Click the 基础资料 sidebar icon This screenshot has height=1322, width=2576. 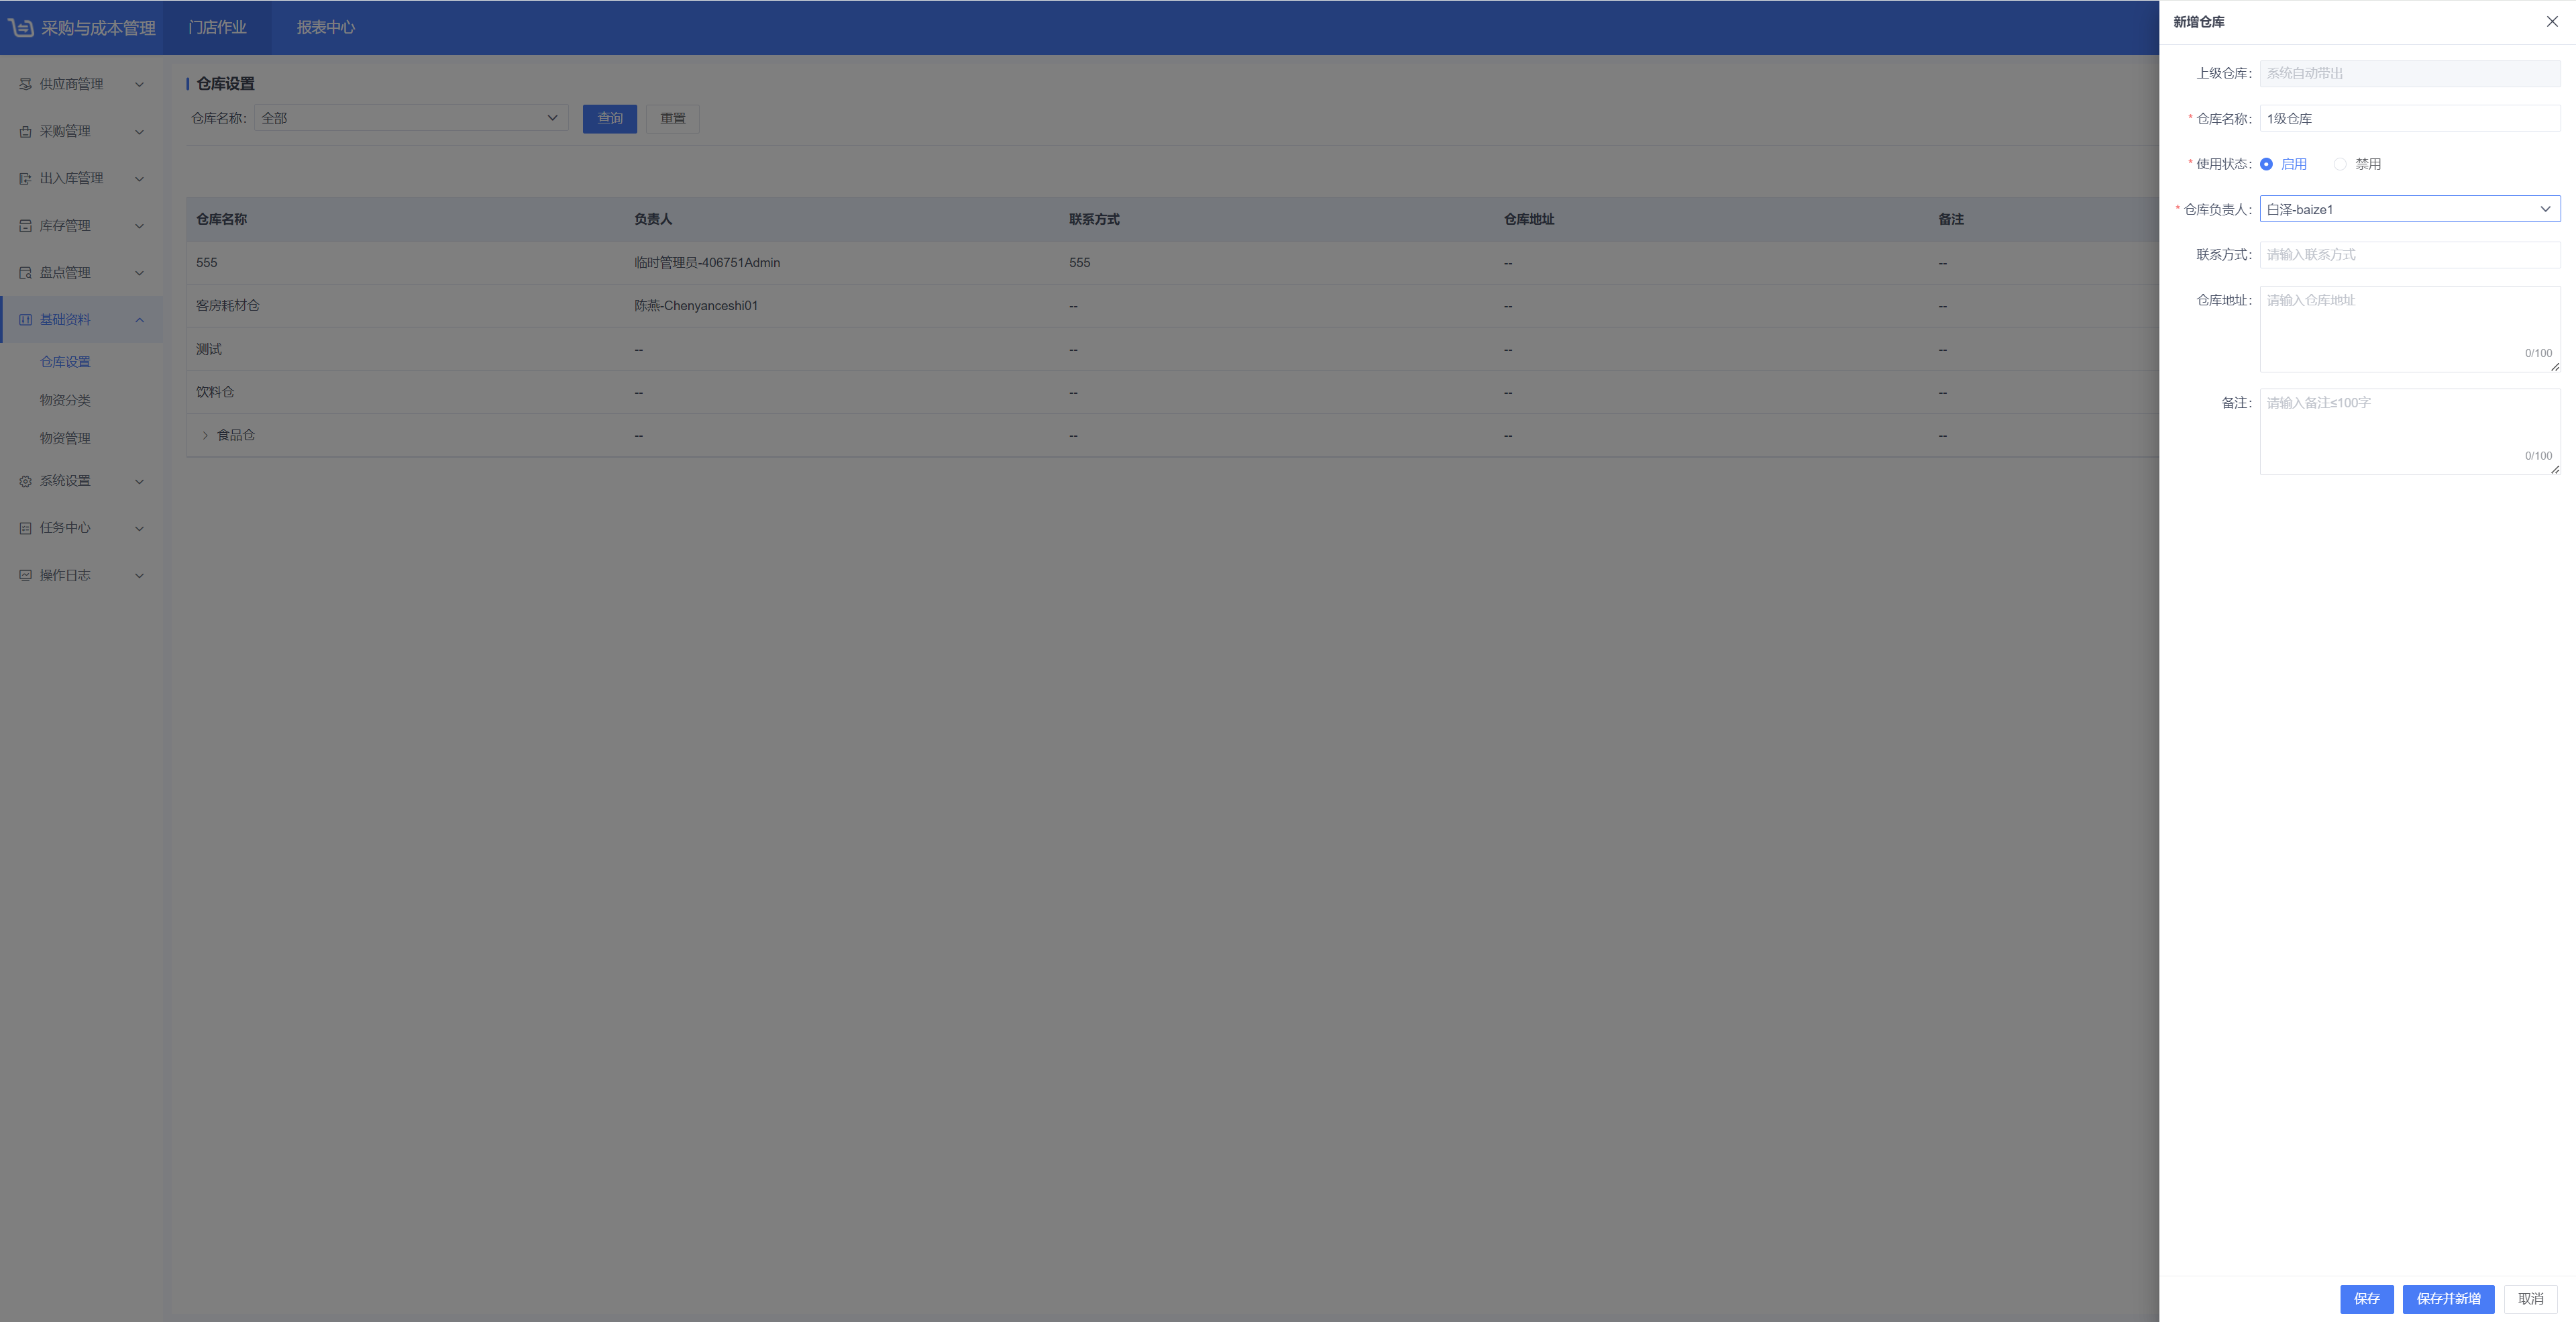click(25, 320)
